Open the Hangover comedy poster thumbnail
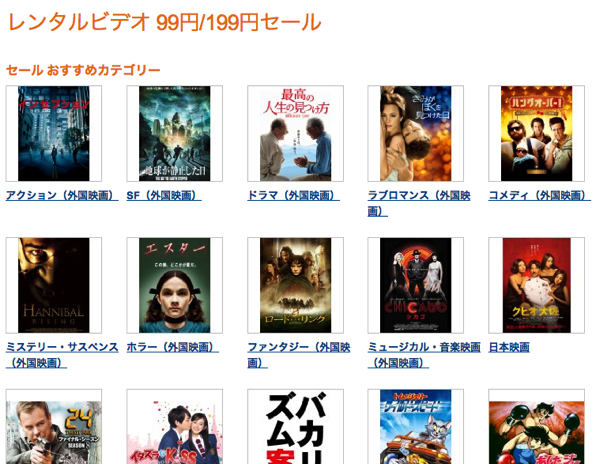Screen dimensions: 600x464 tap(536, 134)
